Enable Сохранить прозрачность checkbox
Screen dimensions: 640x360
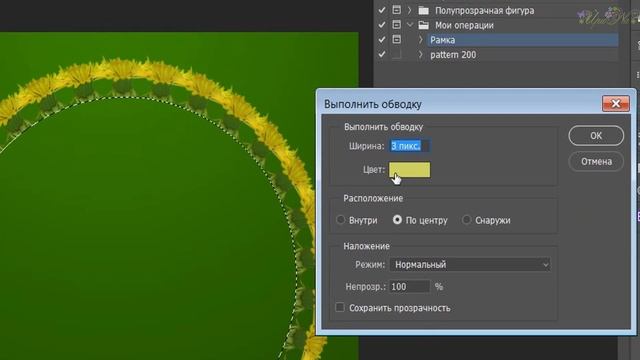pyautogui.click(x=340, y=307)
